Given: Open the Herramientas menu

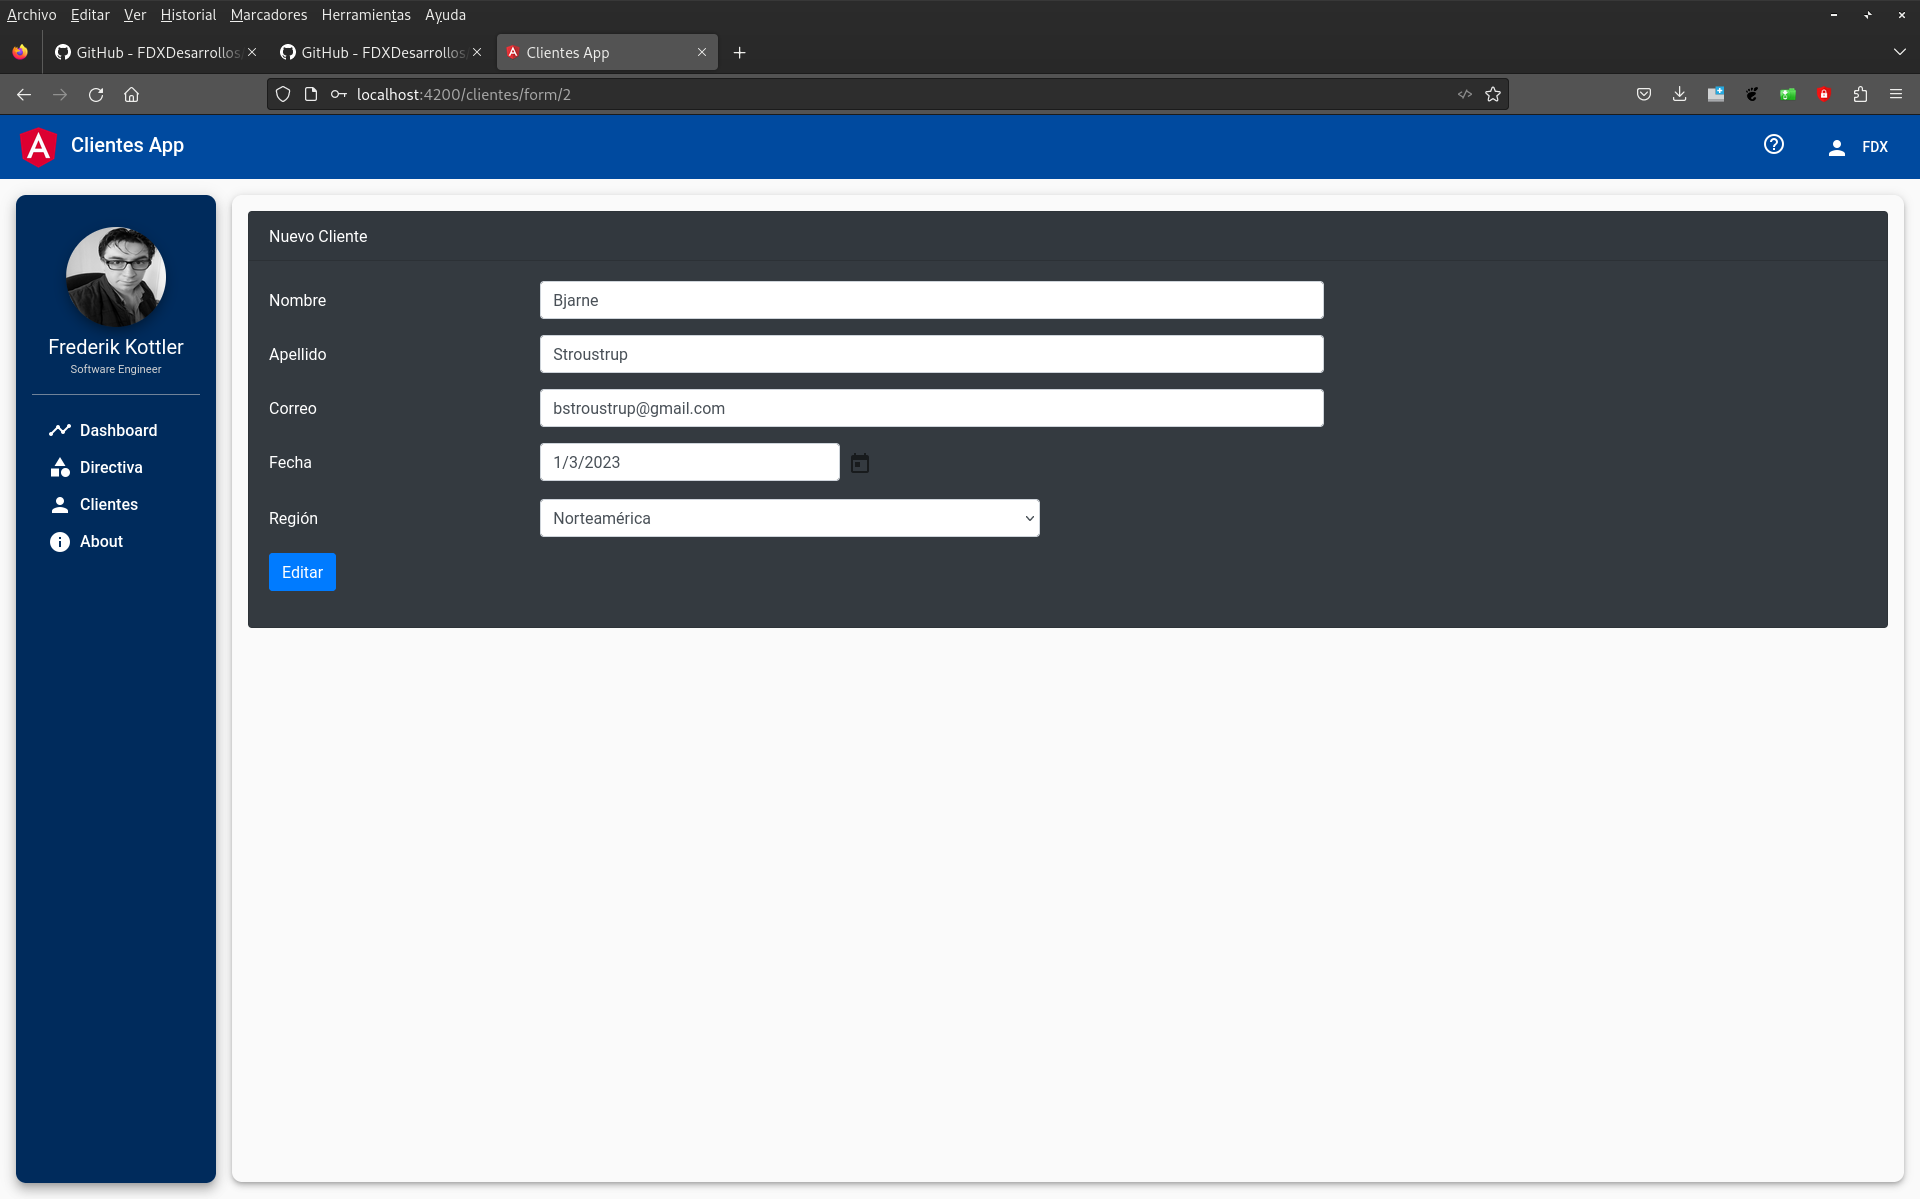Looking at the screenshot, I should pyautogui.click(x=366, y=15).
